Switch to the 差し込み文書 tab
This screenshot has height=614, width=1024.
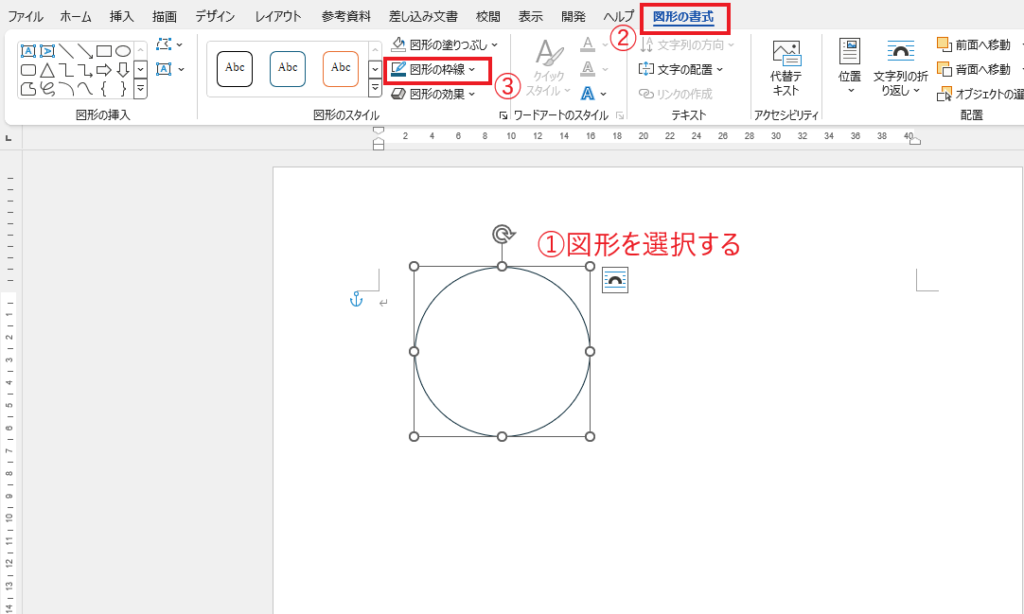tap(423, 16)
